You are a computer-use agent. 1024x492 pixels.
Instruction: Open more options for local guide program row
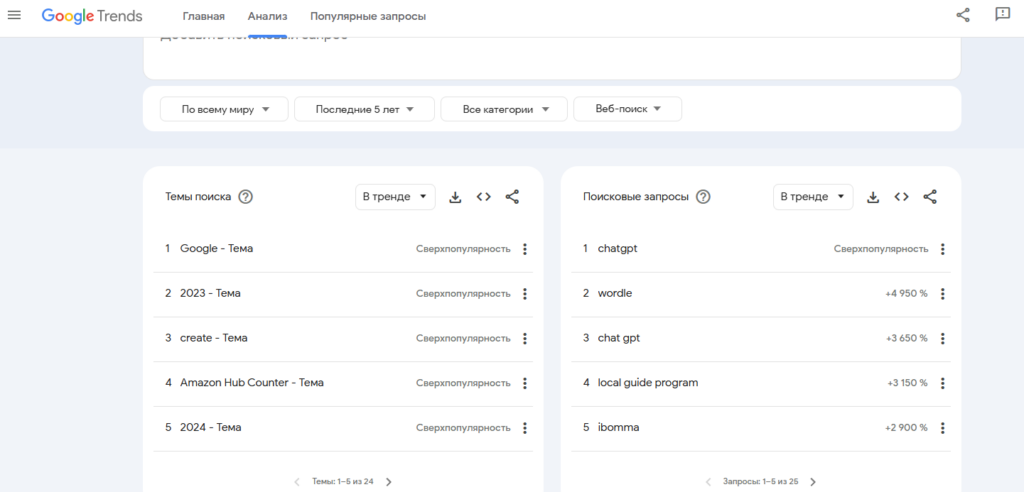pyautogui.click(x=942, y=383)
